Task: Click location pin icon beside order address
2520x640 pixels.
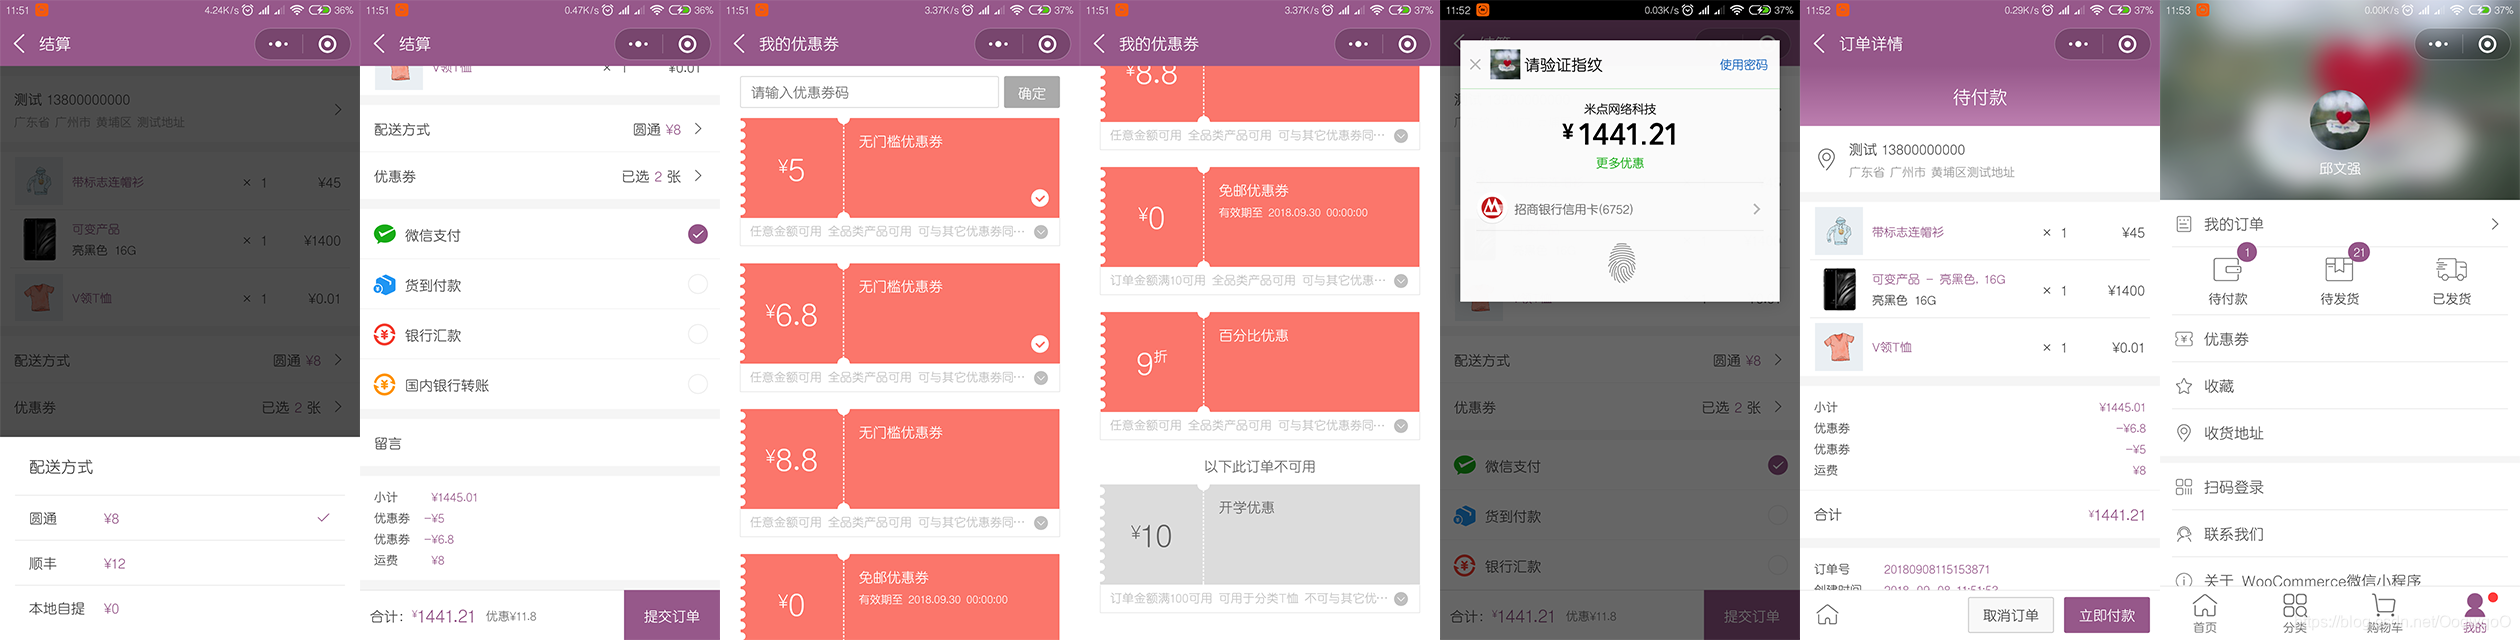Action: pos(1826,160)
